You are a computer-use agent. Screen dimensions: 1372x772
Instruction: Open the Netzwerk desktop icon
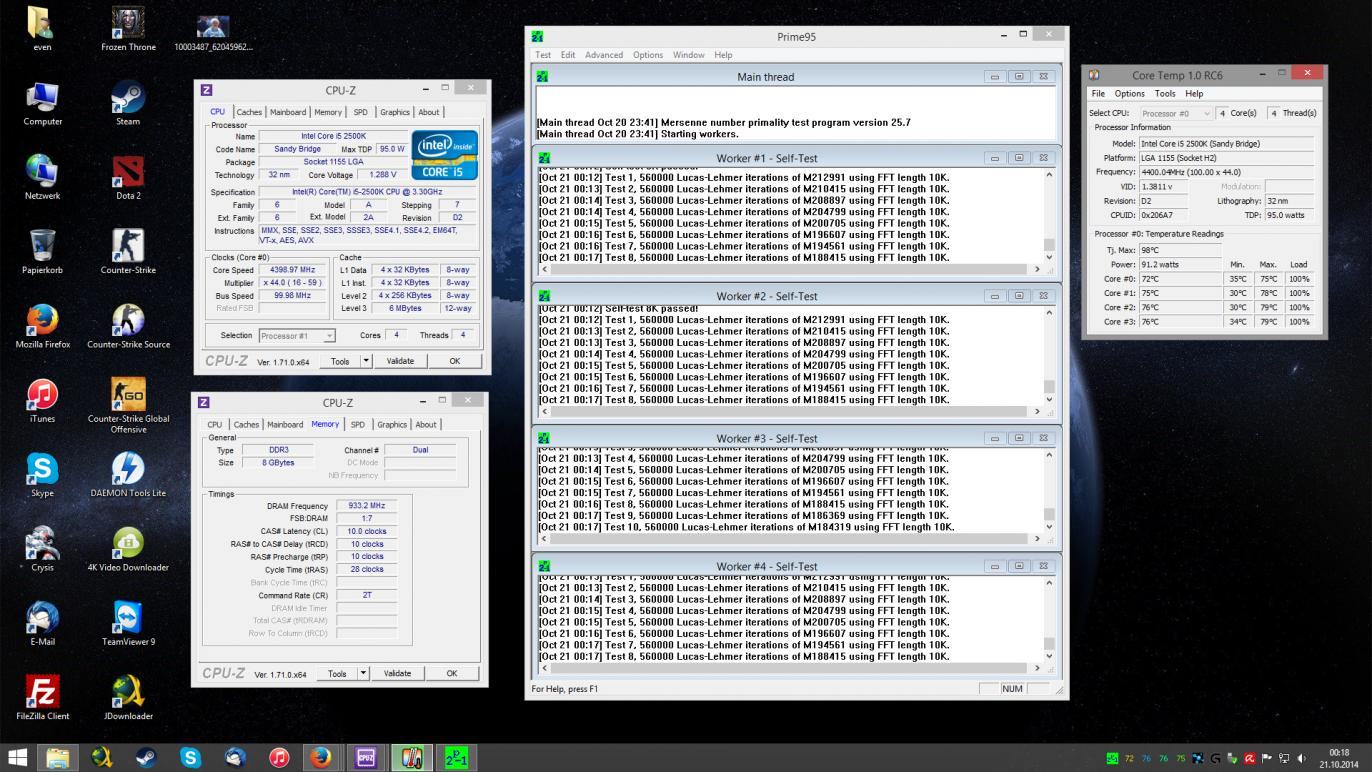tap(42, 177)
